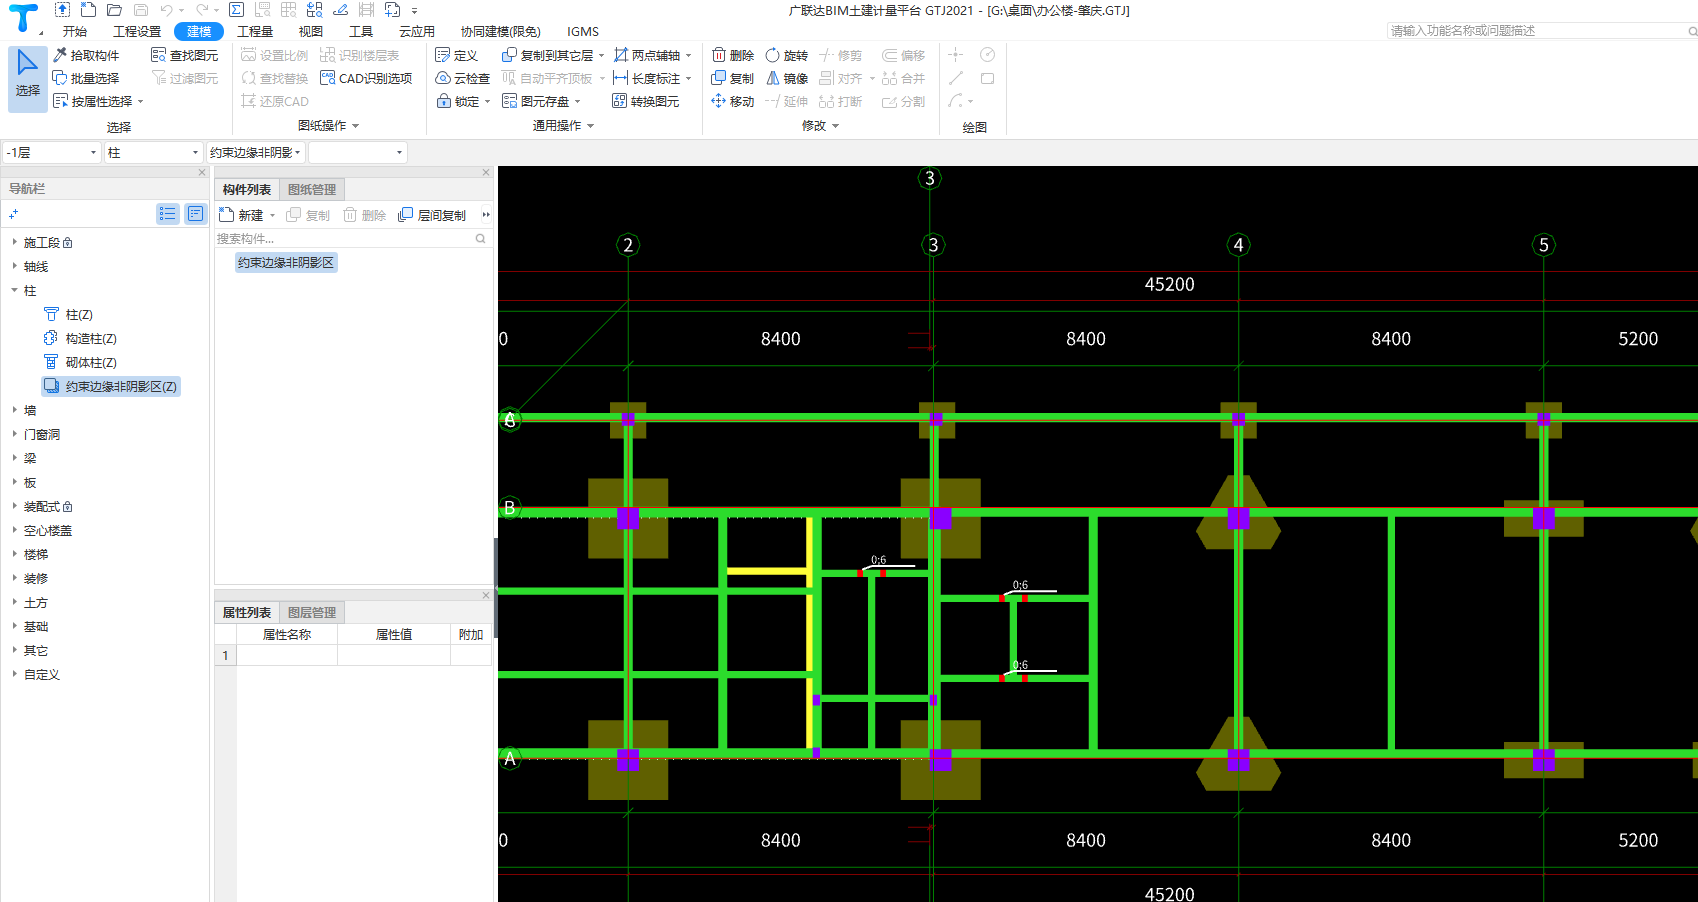This screenshot has height=902, width=1698.
Task: Click axis bubble number 4 in drawing
Action: click(1238, 245)
